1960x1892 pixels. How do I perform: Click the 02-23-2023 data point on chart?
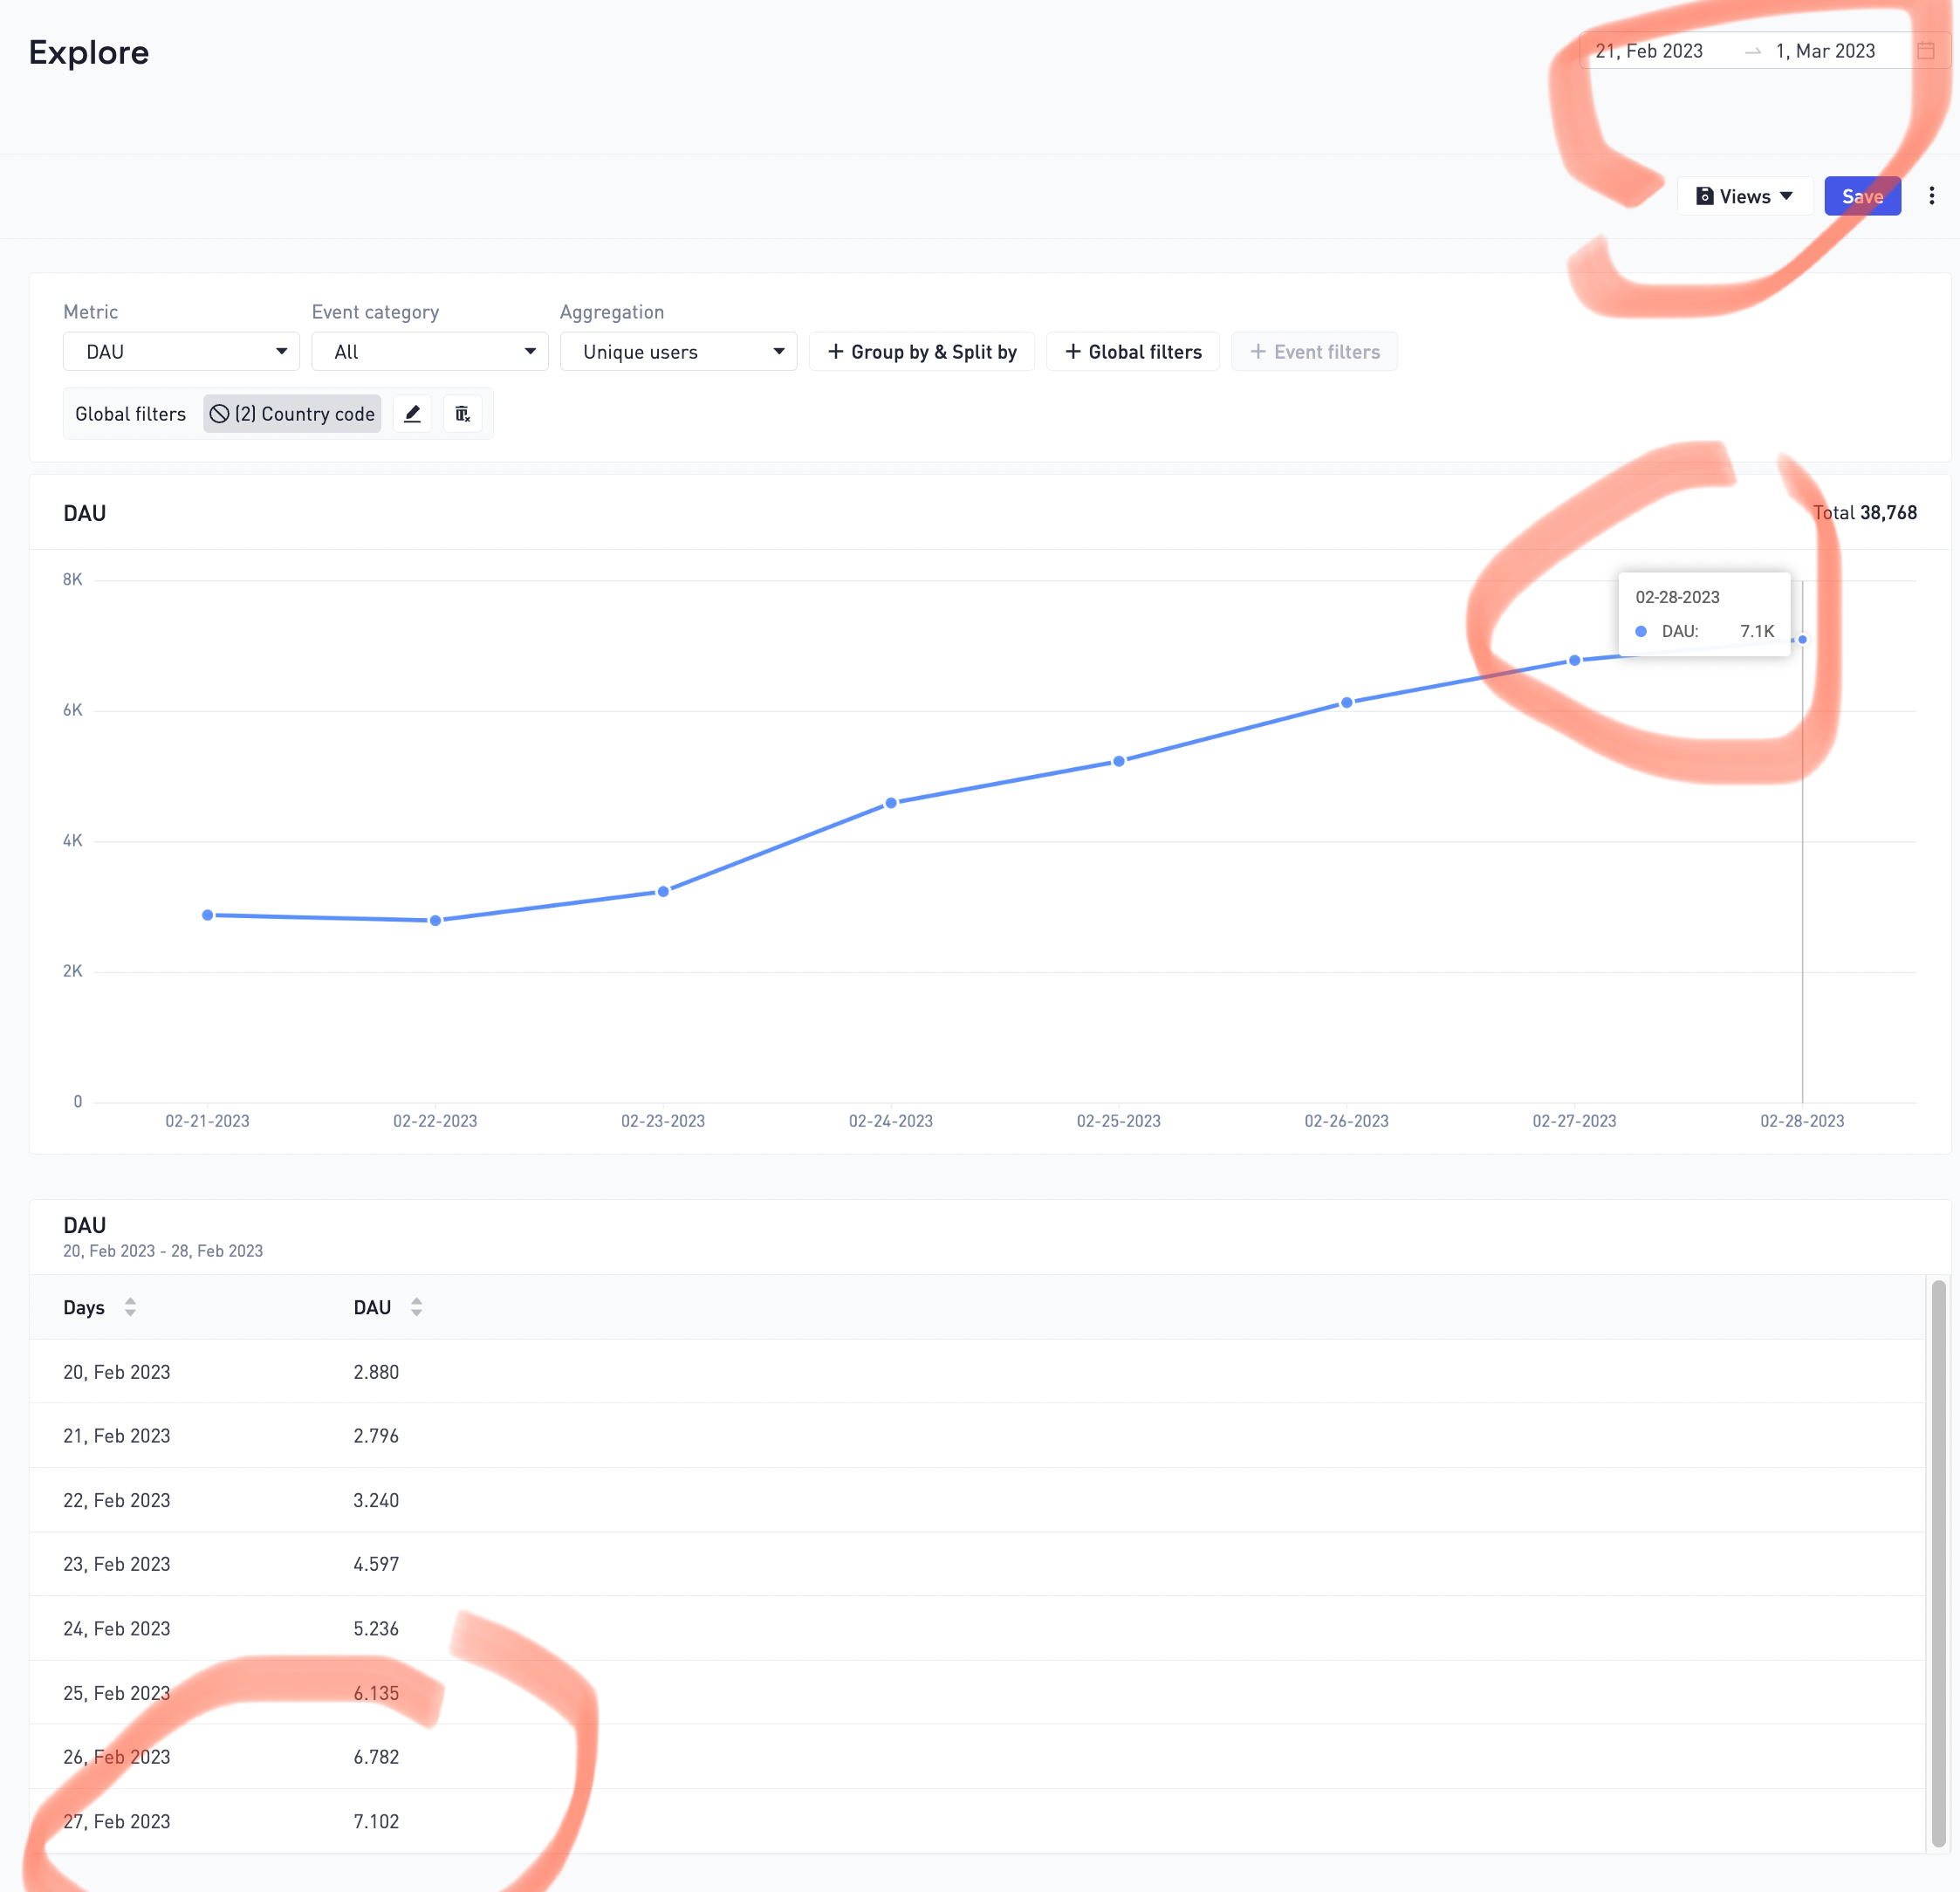[x=663, y=891]
